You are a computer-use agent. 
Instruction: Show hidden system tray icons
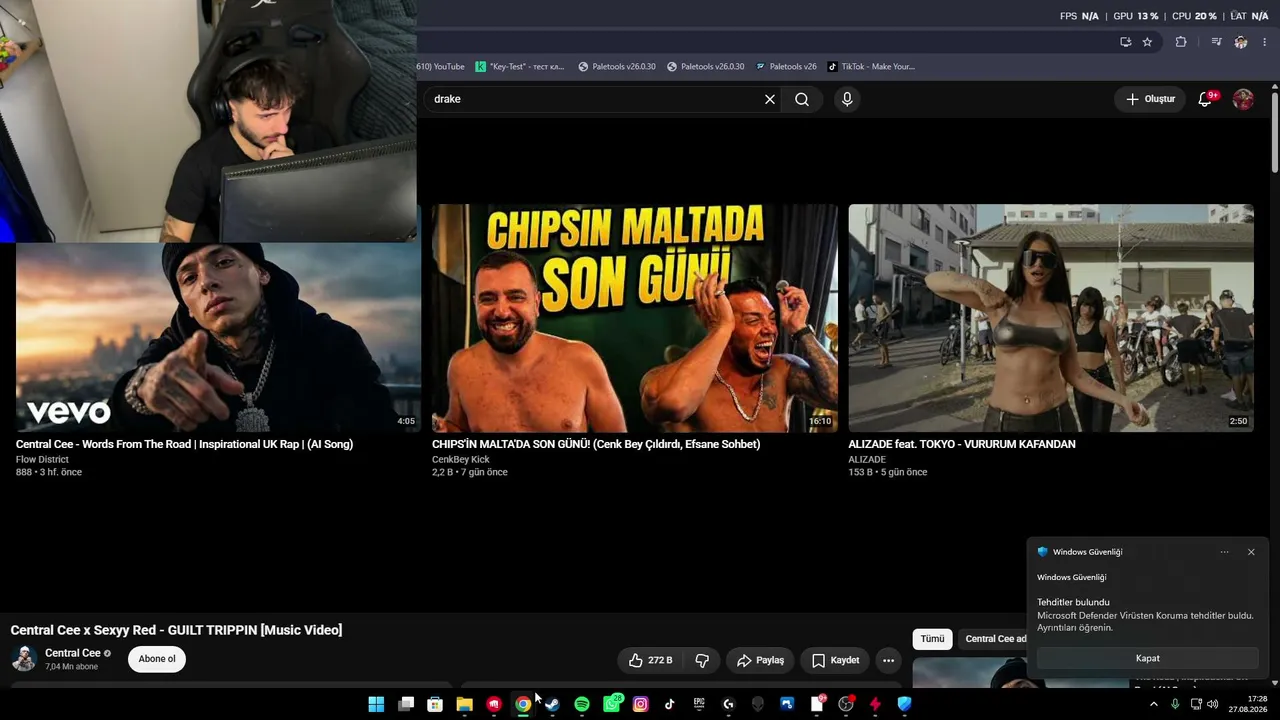coord(1154,704)
